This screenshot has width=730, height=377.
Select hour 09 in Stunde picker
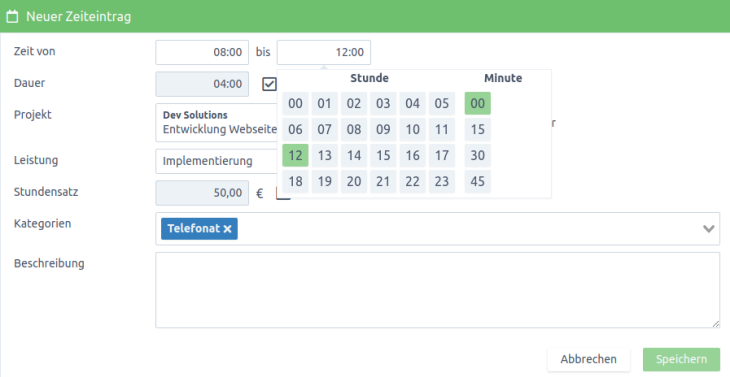tap(383, 129)
